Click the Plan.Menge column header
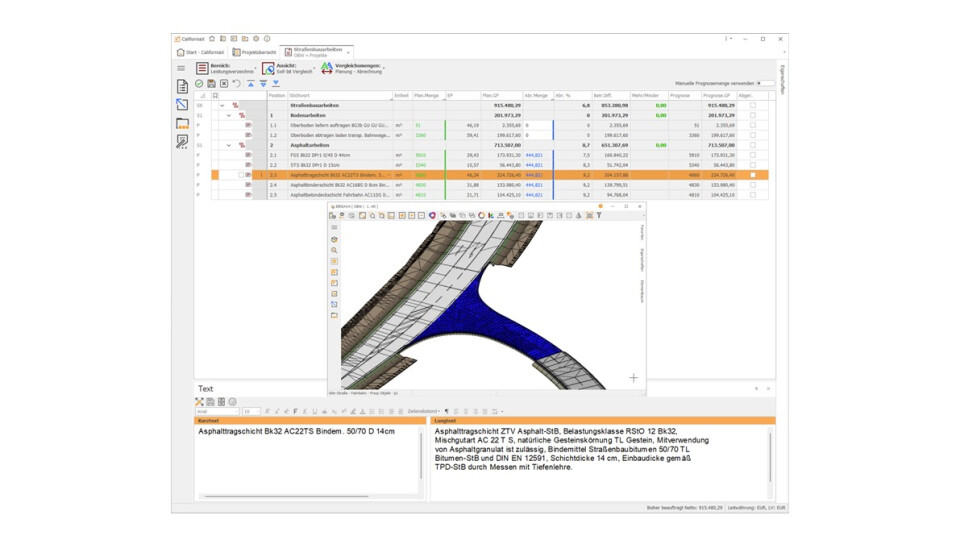Screen dimensions: 960x540 pyautogui.click(x=429, y=96)
